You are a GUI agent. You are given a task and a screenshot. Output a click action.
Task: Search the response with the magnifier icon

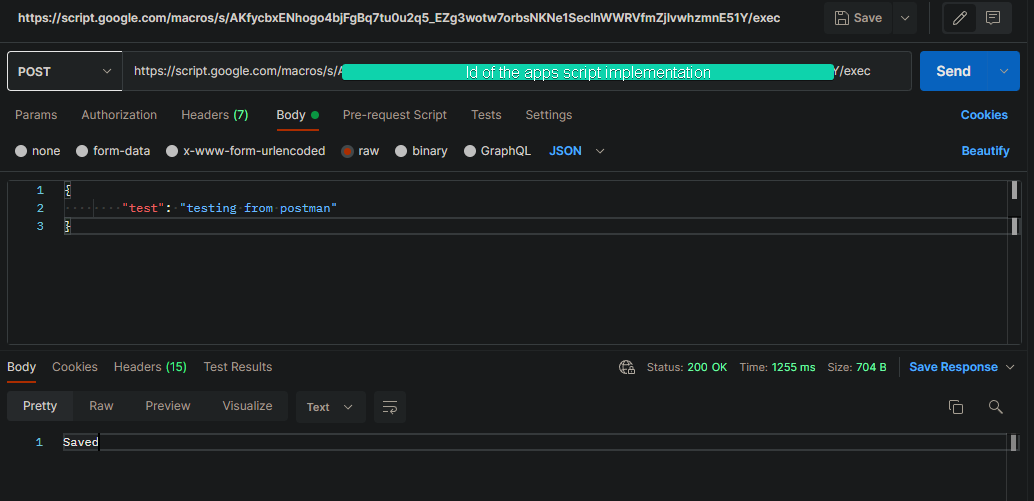(996, 407)
